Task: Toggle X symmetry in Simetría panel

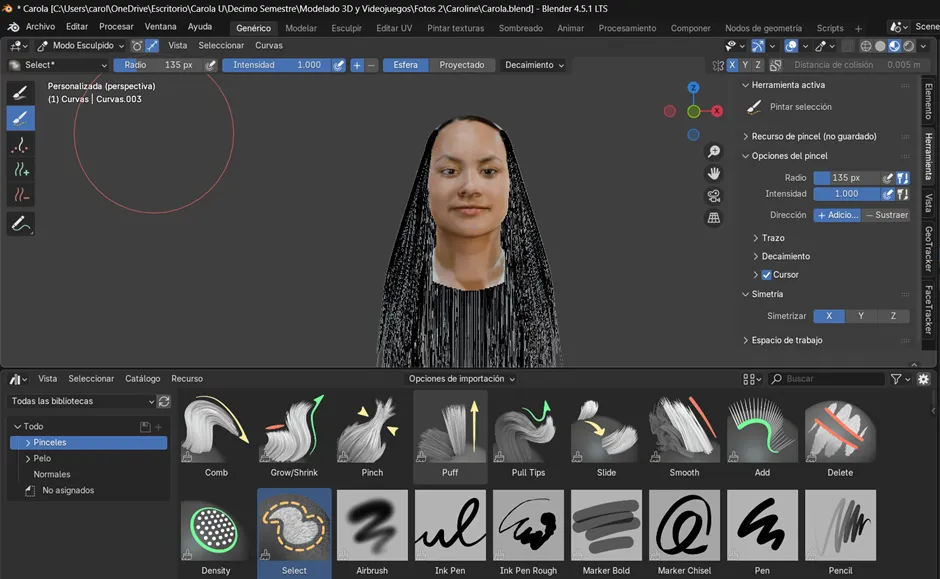Action: 828,316
